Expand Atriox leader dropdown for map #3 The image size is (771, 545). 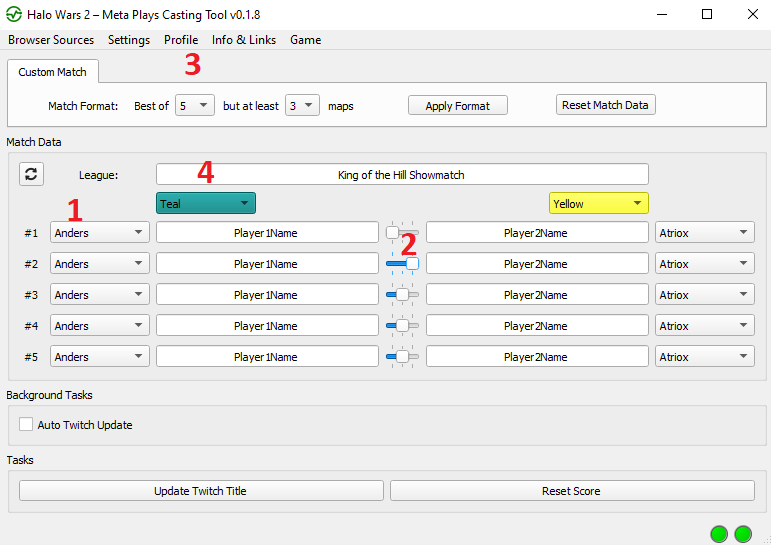pos(704,295)
